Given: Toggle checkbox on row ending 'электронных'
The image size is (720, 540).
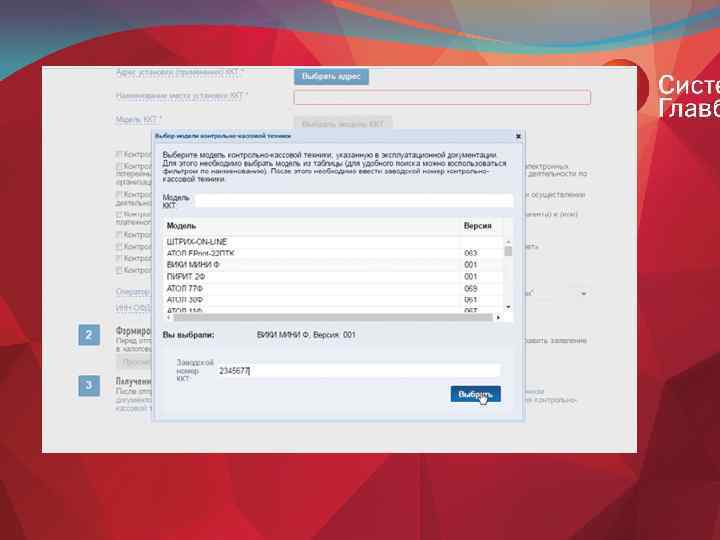Looking at the screenshot, I should [x=118, y=166].
